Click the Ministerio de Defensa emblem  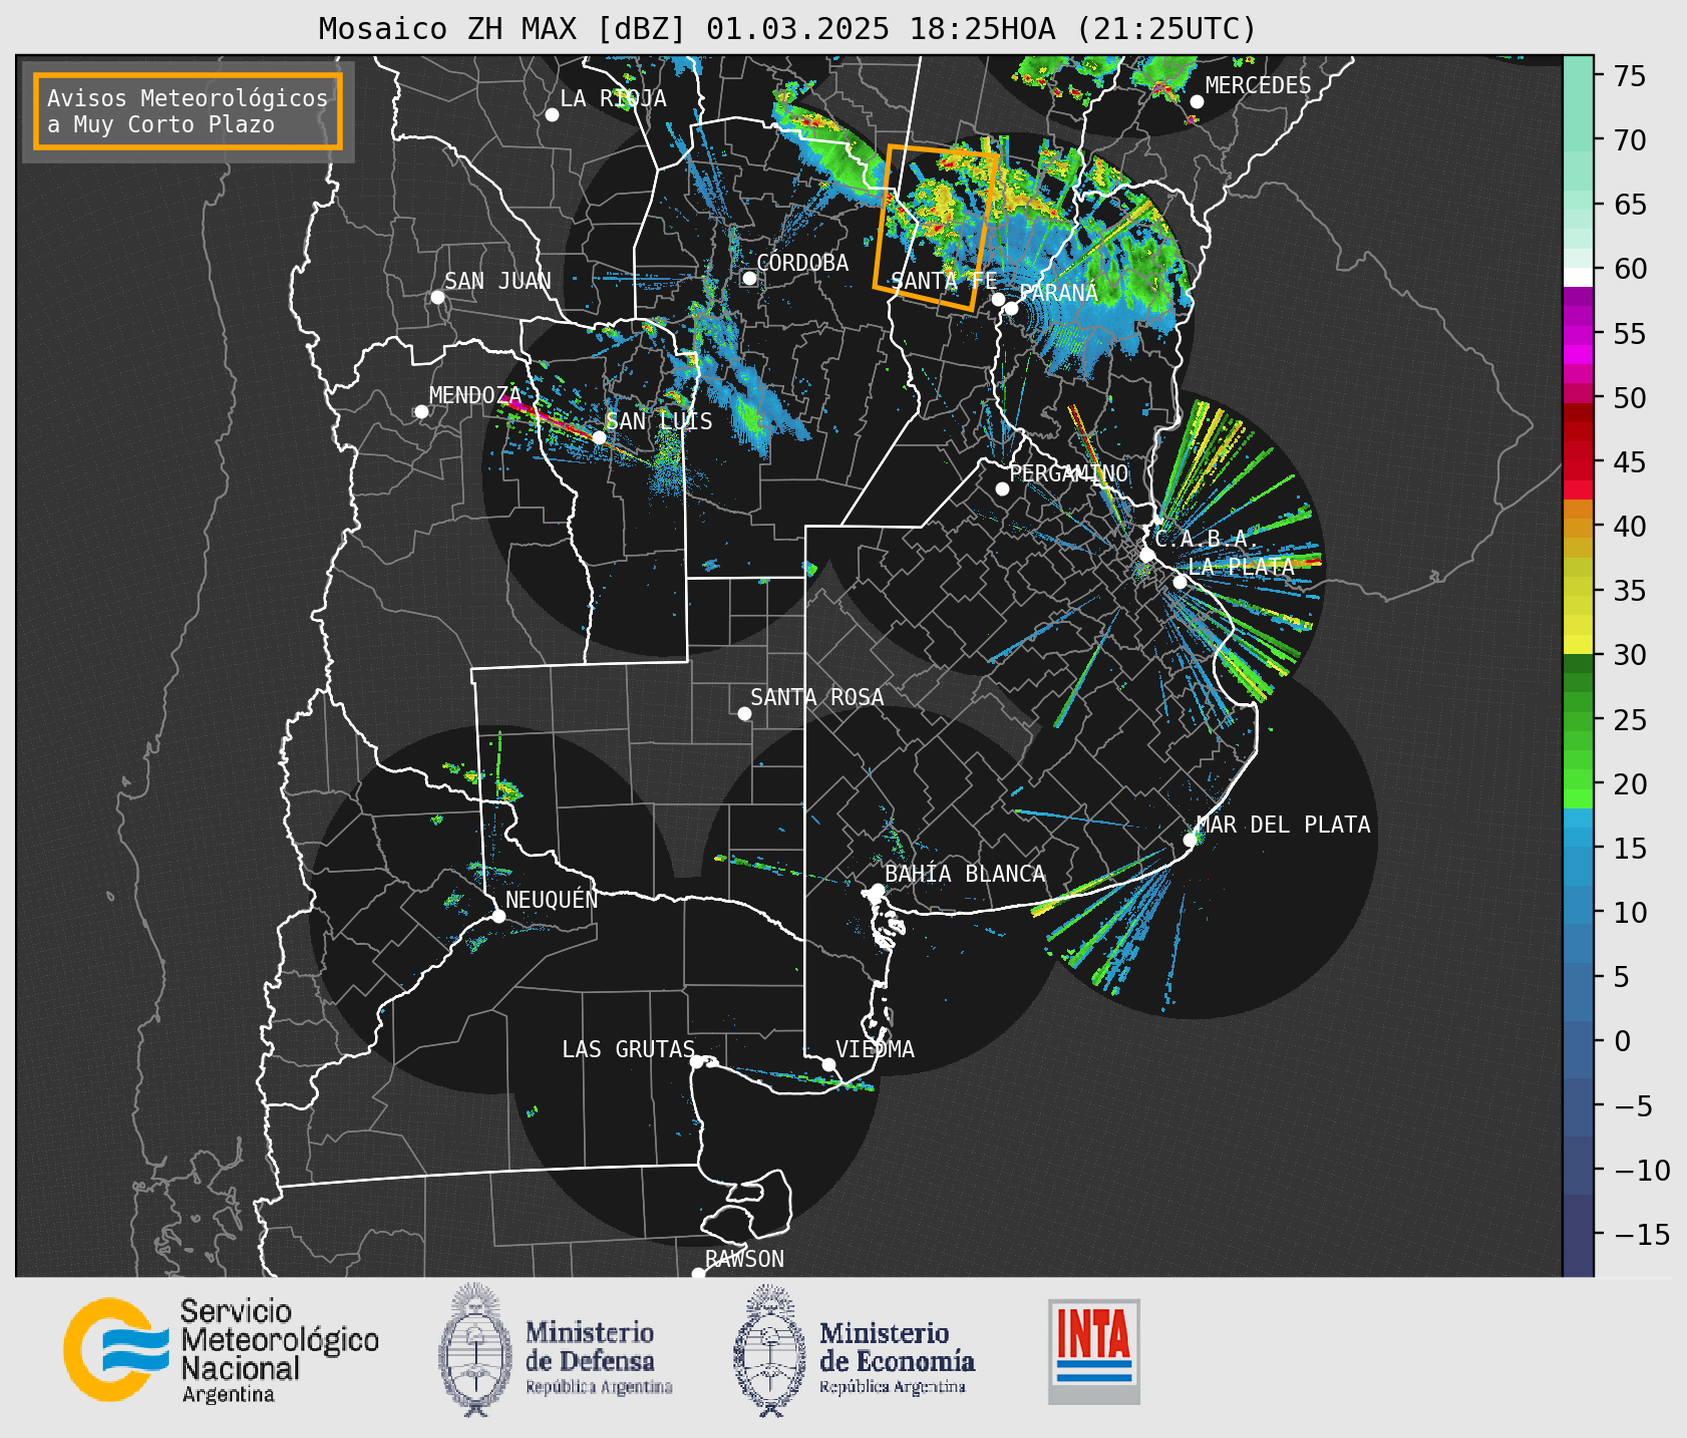click(x=474, y=1350)
